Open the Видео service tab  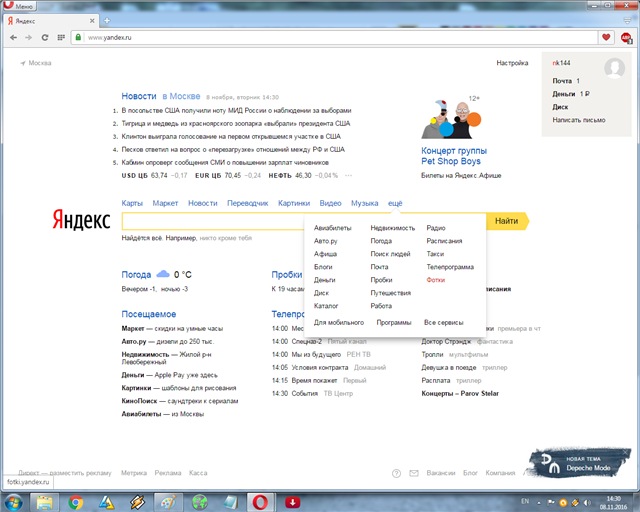tap(331, 203)
